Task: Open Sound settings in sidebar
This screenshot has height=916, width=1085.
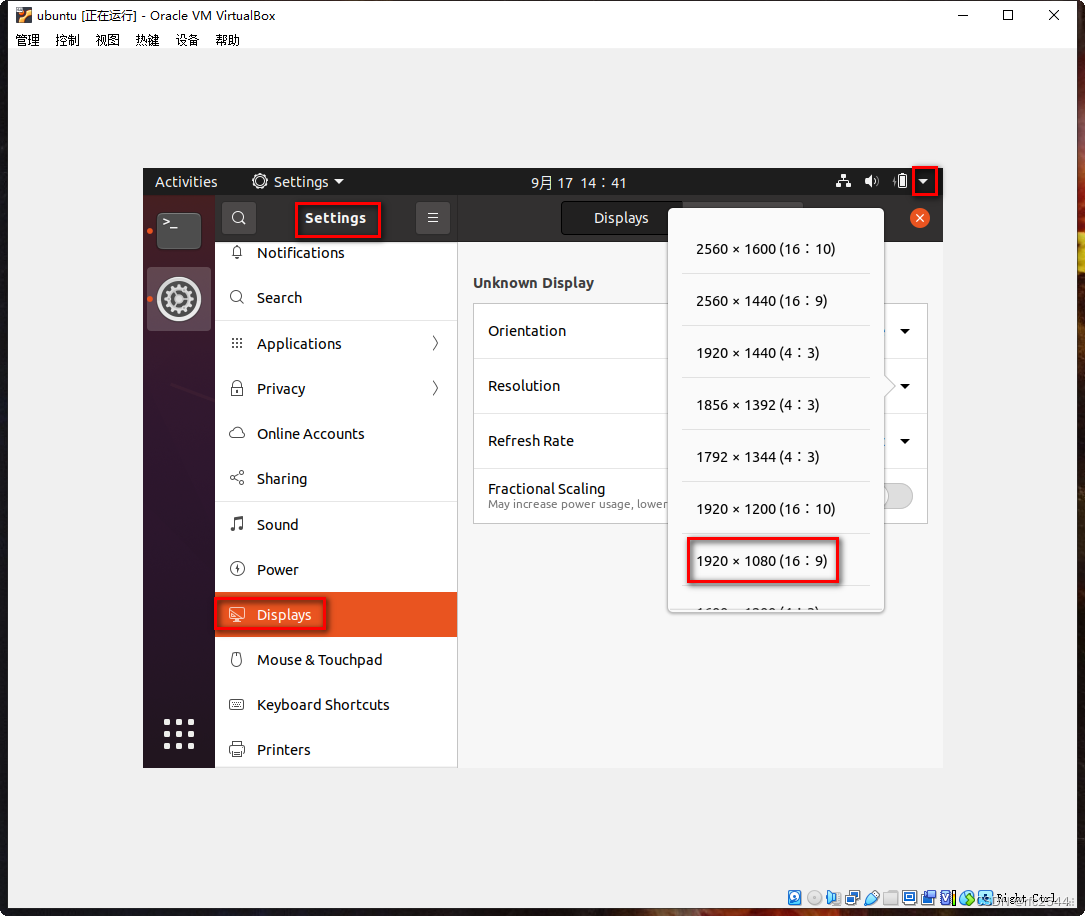Action: point(336,524)
